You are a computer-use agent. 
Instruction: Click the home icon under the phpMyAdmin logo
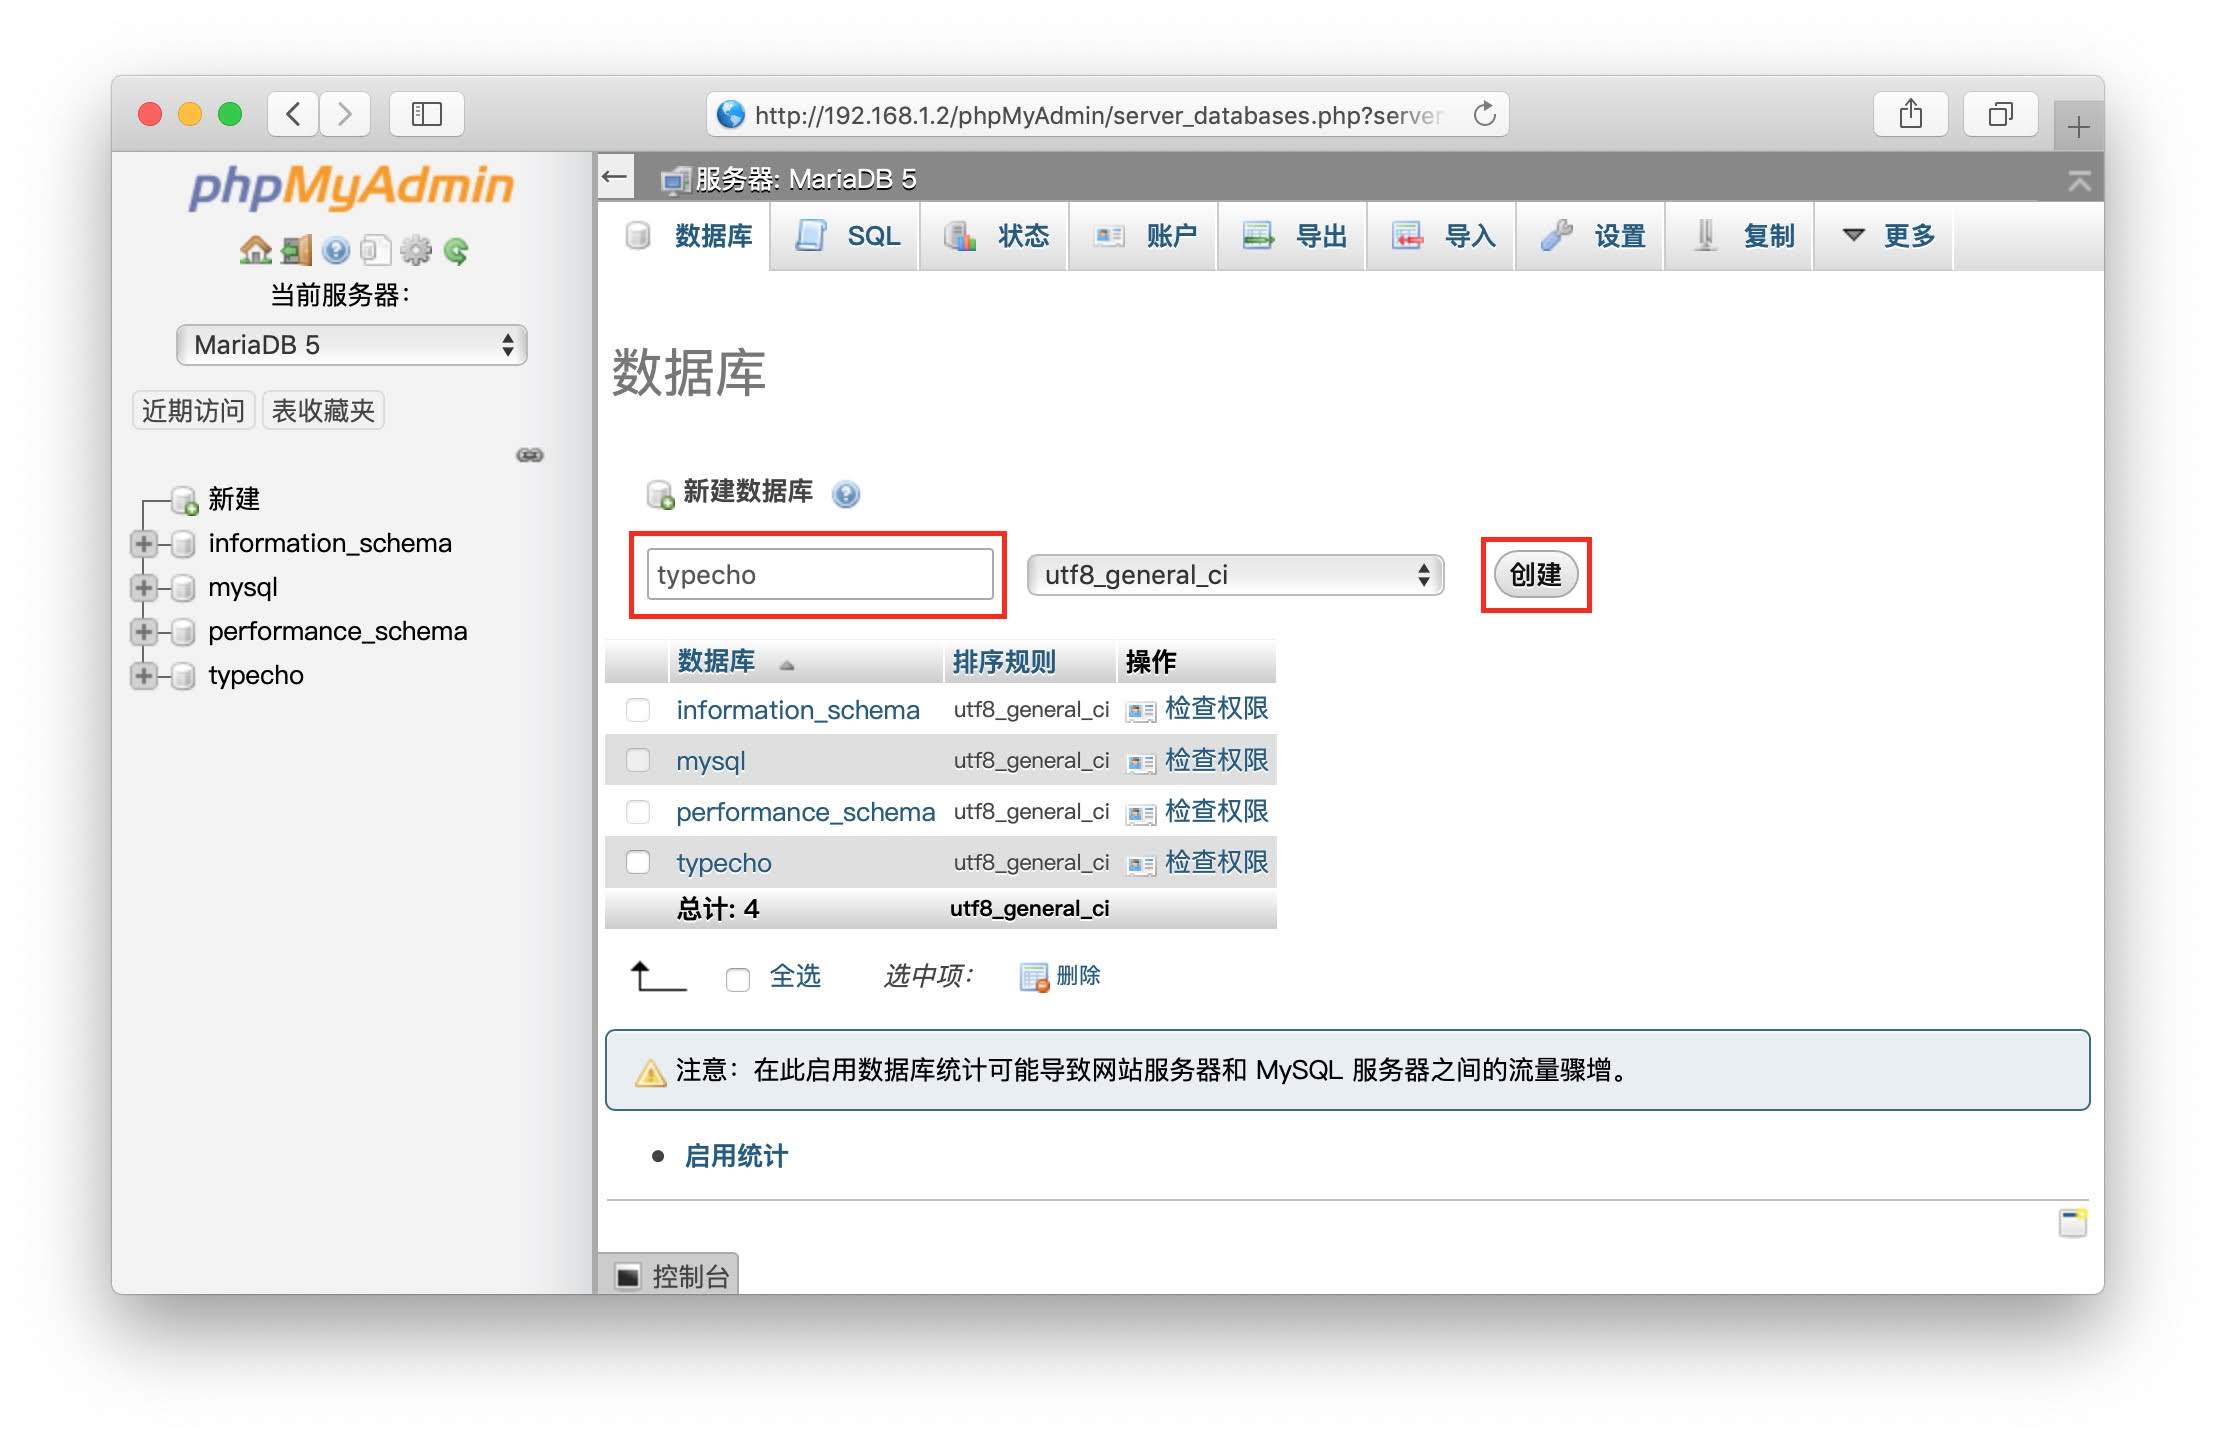(256, 250)
